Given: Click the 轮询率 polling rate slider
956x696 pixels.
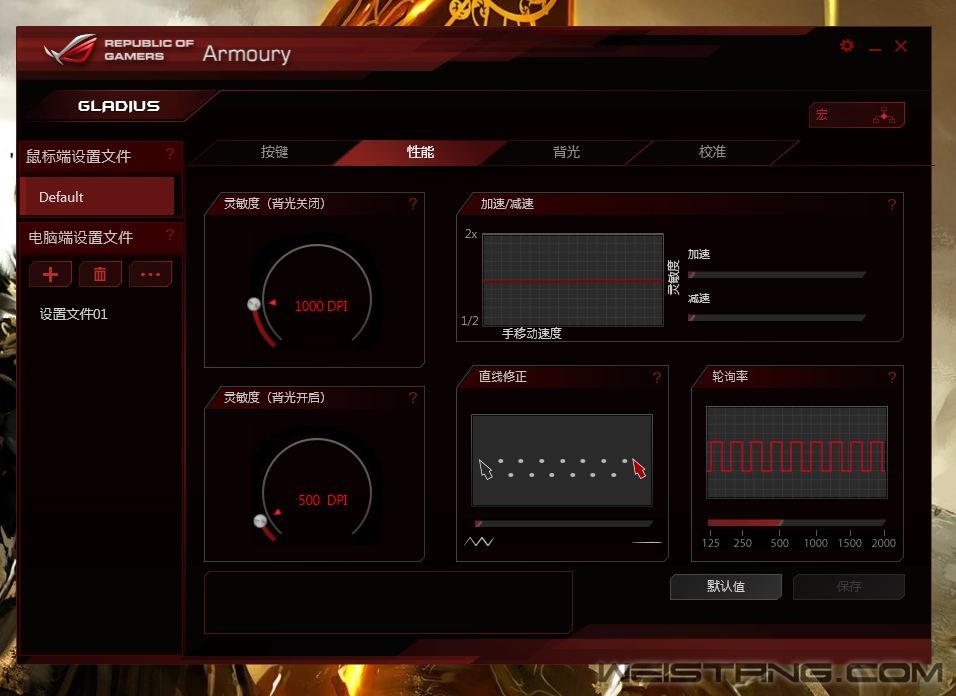Looking at the screenshot, I should [796, 522].
